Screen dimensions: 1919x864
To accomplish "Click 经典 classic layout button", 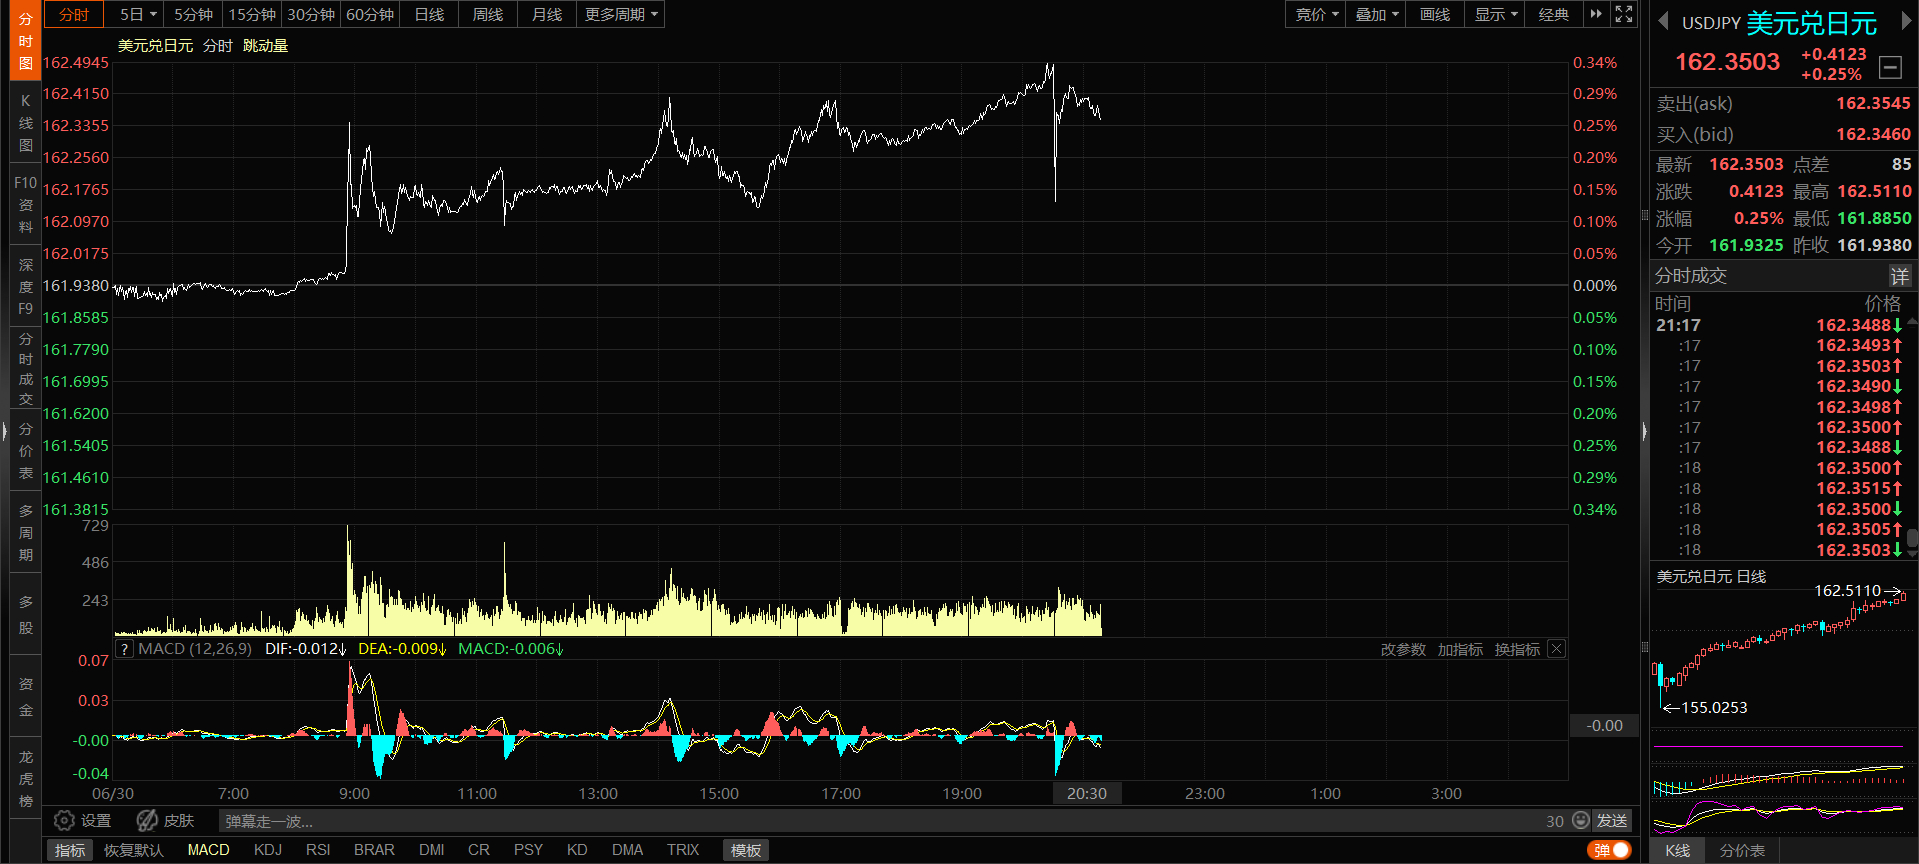I will pyautogui.click(x=1553, y=14).
